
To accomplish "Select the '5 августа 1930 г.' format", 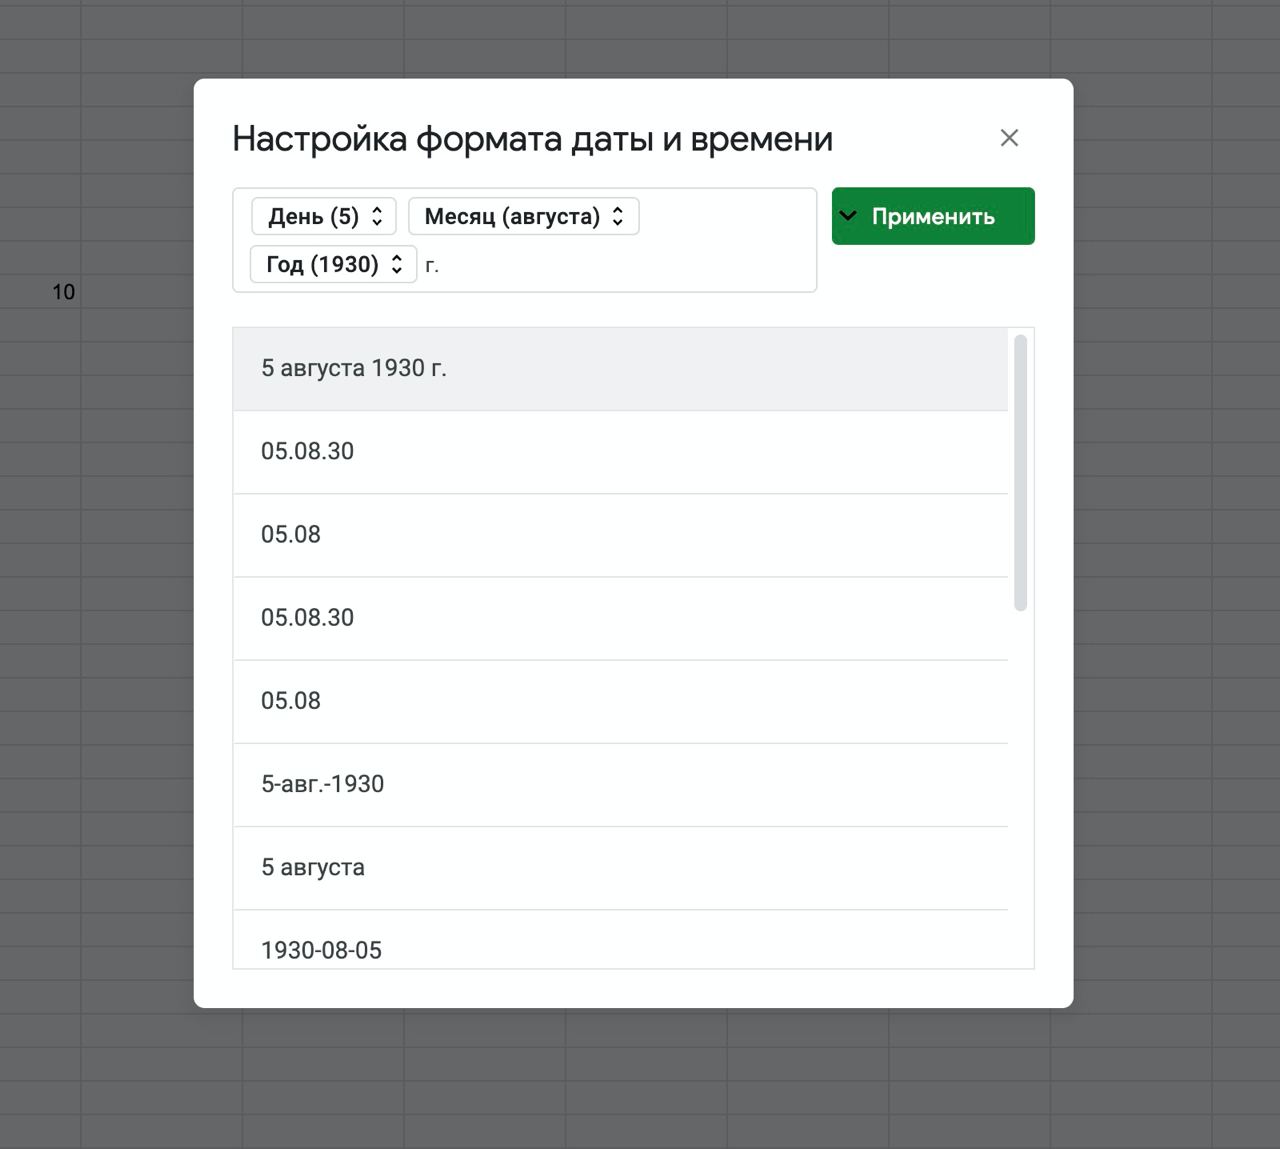I will coord(620,369).
